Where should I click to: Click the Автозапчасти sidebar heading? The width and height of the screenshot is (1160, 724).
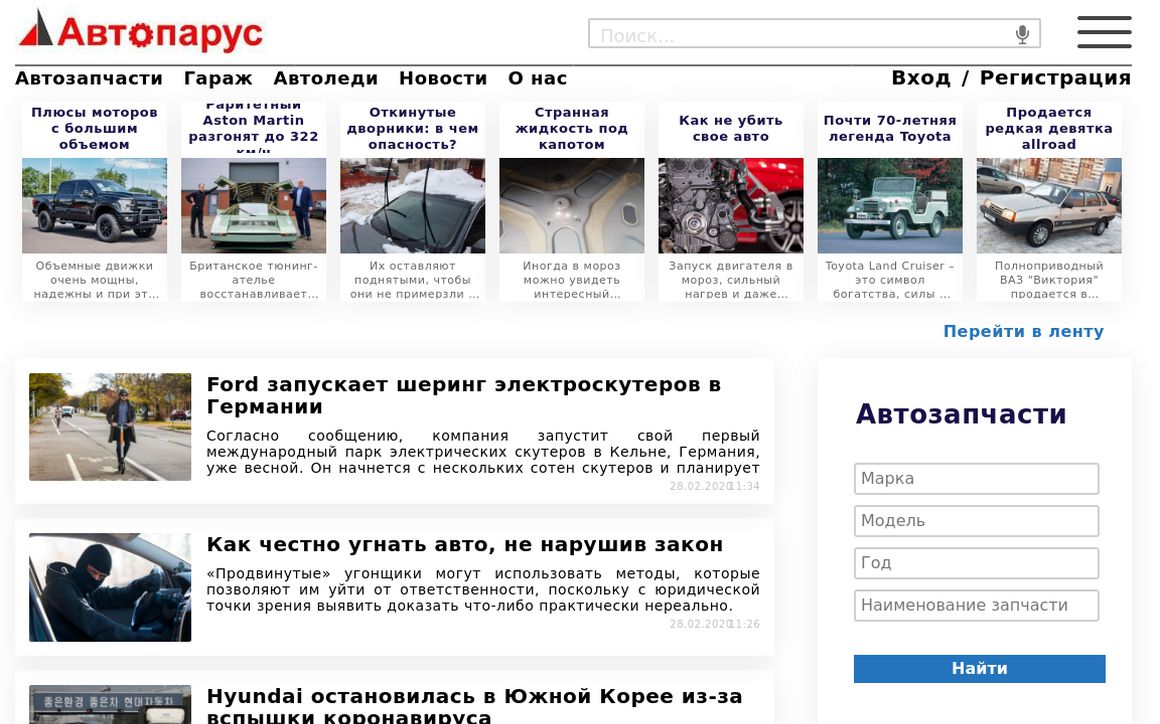(961, 414)
